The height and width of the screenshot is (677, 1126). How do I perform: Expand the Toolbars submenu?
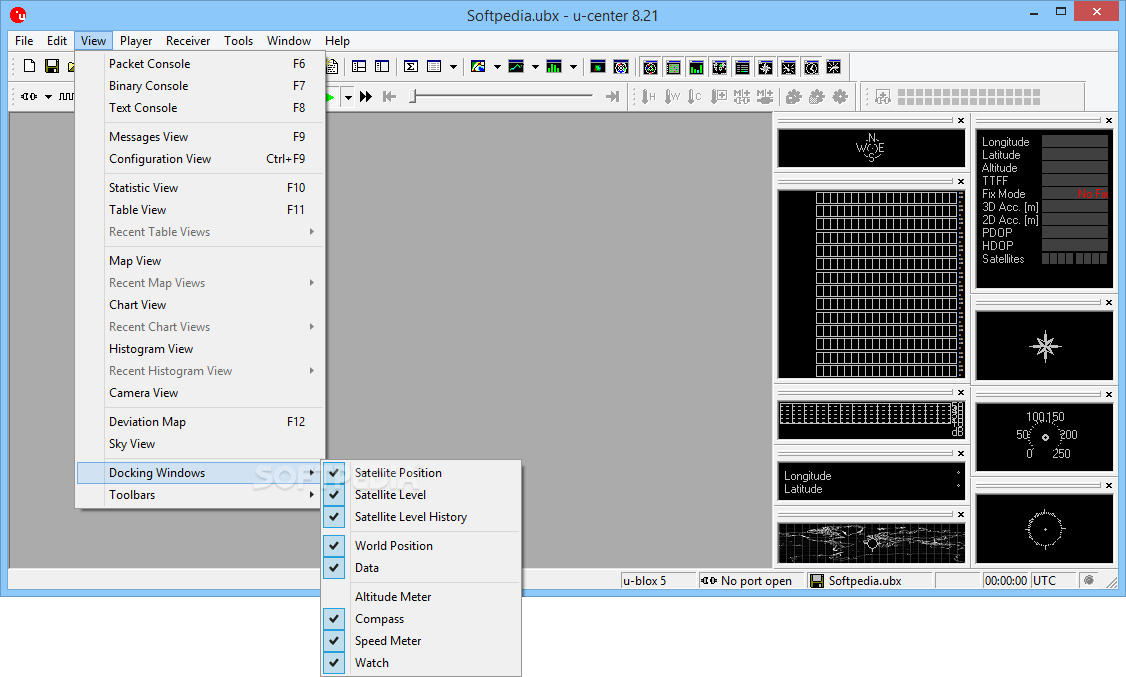pos(199,495)
